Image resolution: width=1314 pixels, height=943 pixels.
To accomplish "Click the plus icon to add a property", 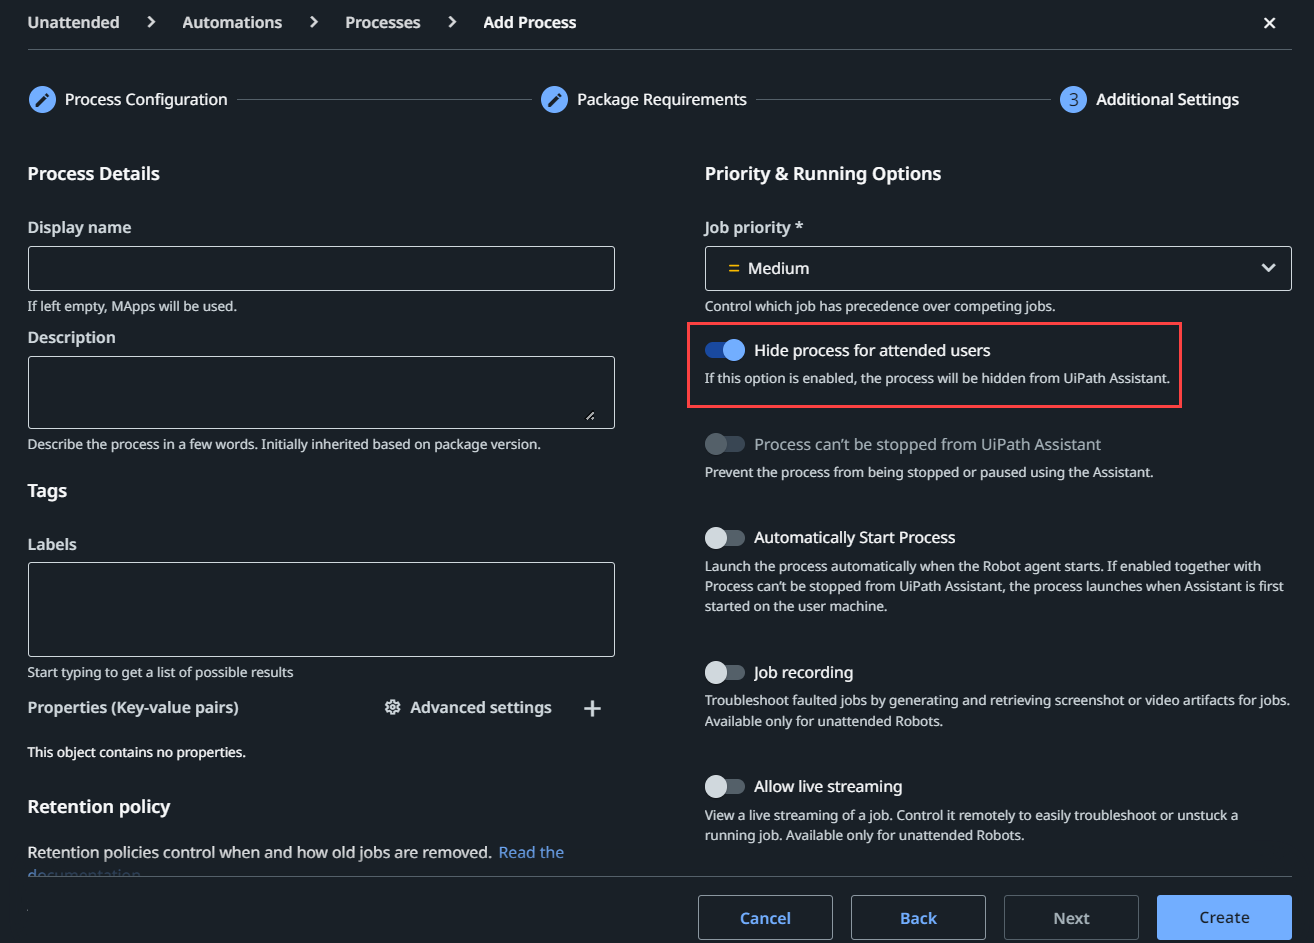I will 592,707.
